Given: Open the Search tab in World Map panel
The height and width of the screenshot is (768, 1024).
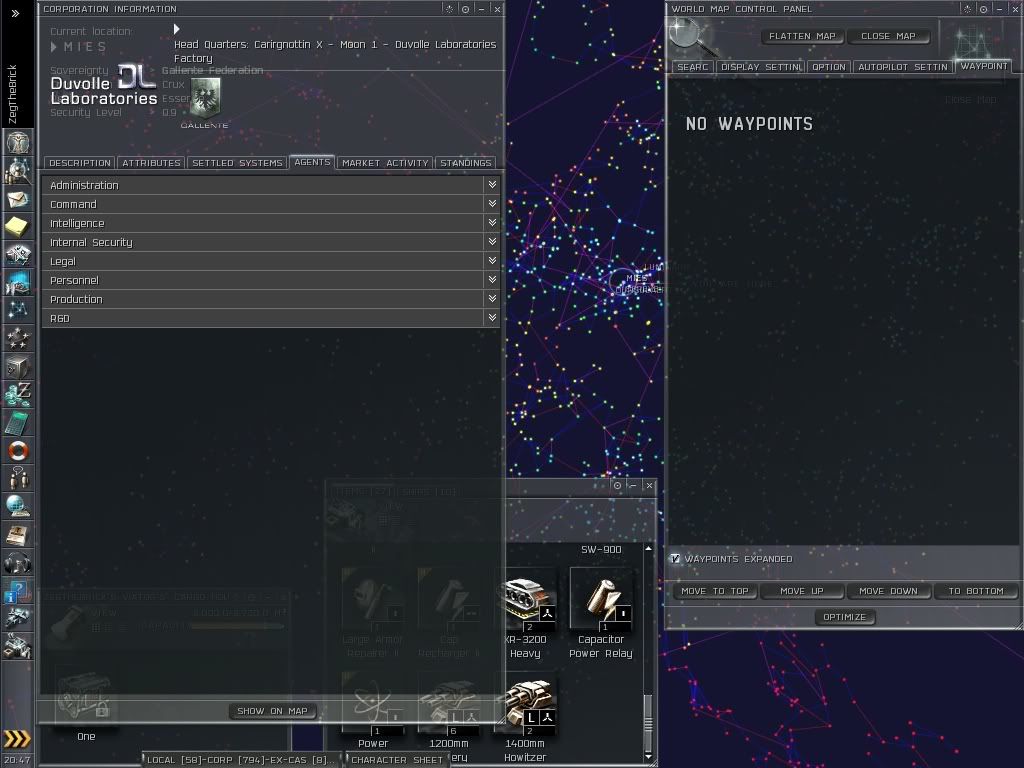Looking at the screenshot, I should pyautogui.click(x=693, y=67).
